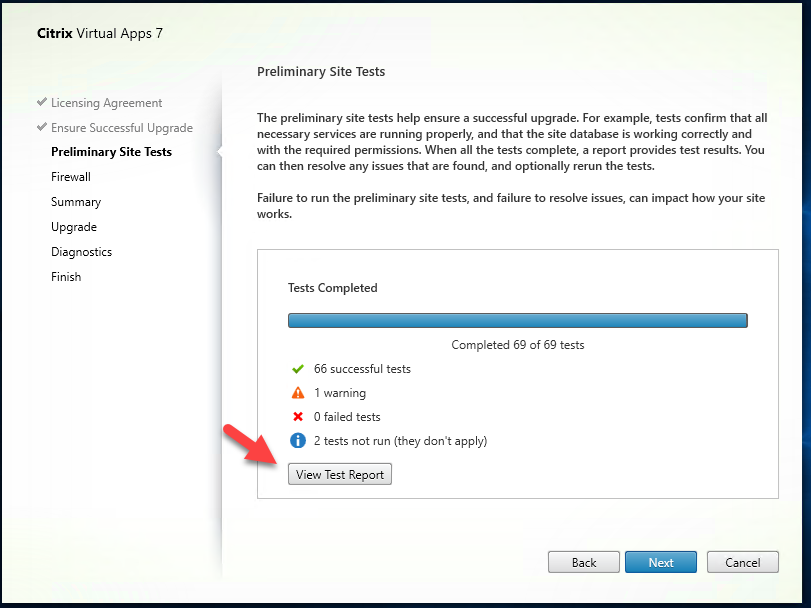
Task: Click the blue tests progress bar
Action: 518,321
